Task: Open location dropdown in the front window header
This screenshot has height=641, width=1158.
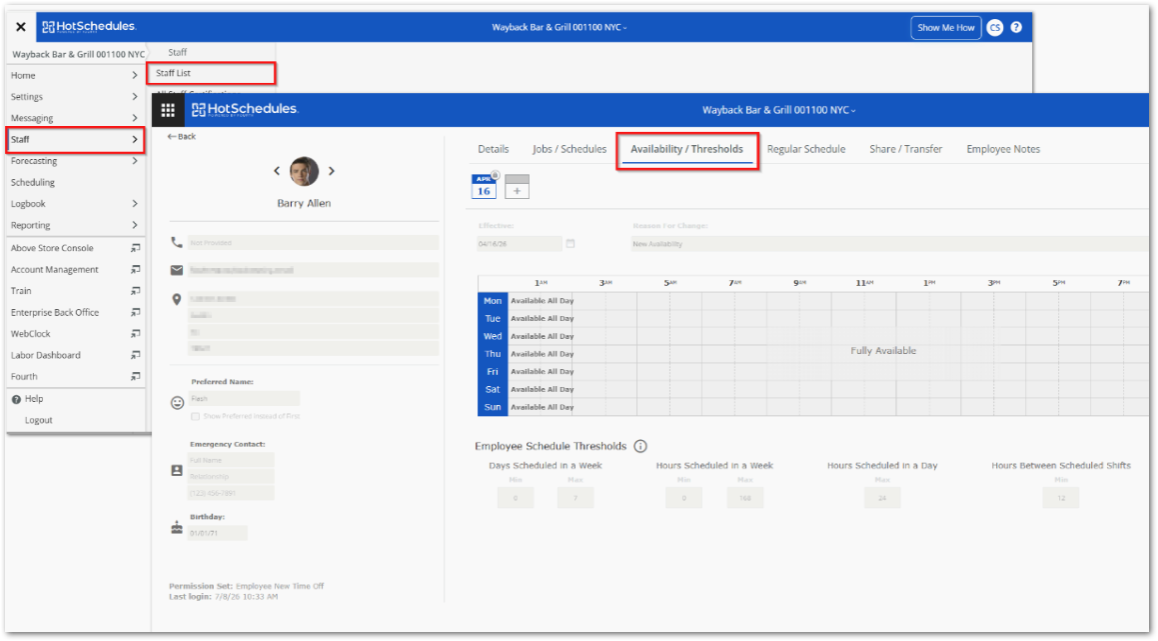Action: coord(779,110)
